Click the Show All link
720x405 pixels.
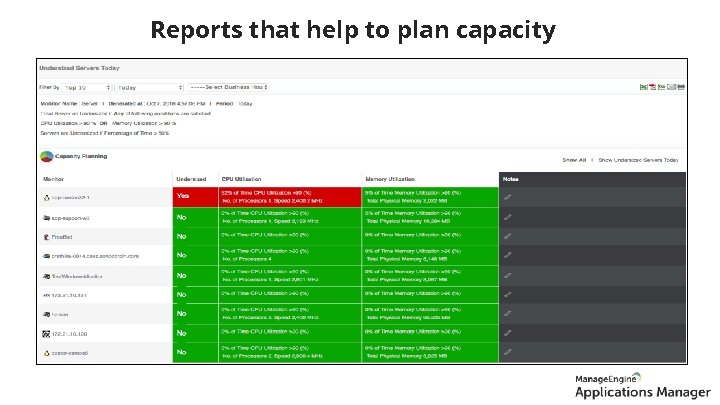point(574,160)
